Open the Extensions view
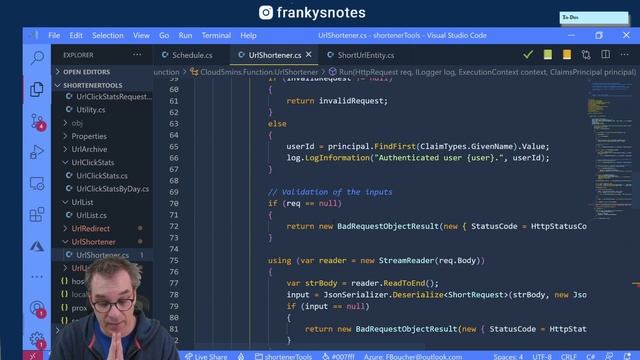640x360 pixels. point(37,215)
